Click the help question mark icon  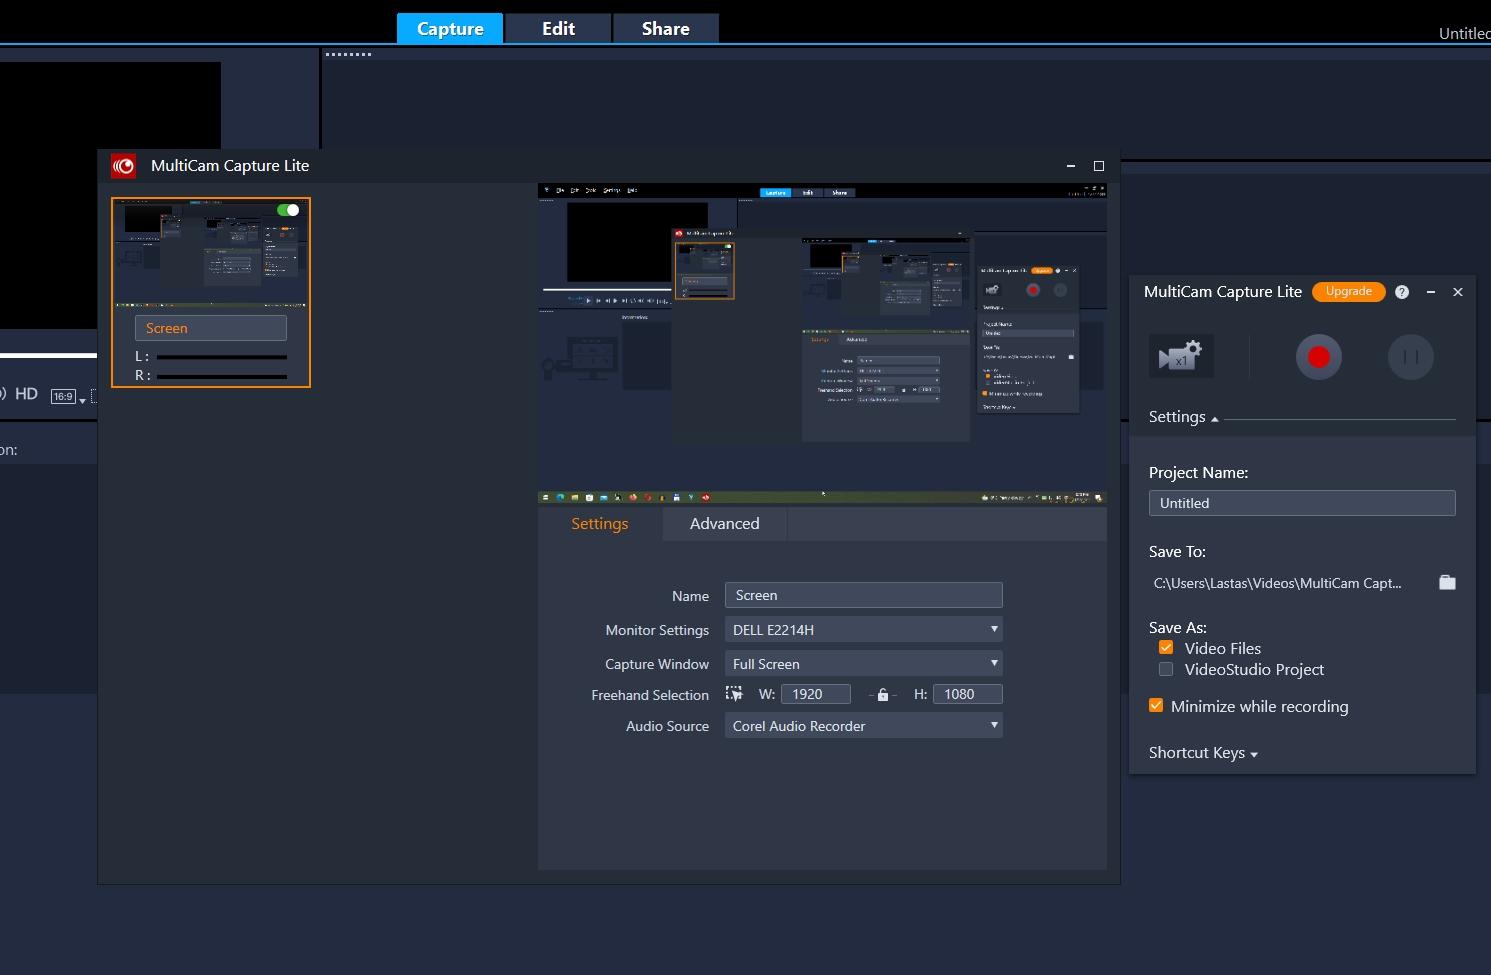click(1402, 292)
